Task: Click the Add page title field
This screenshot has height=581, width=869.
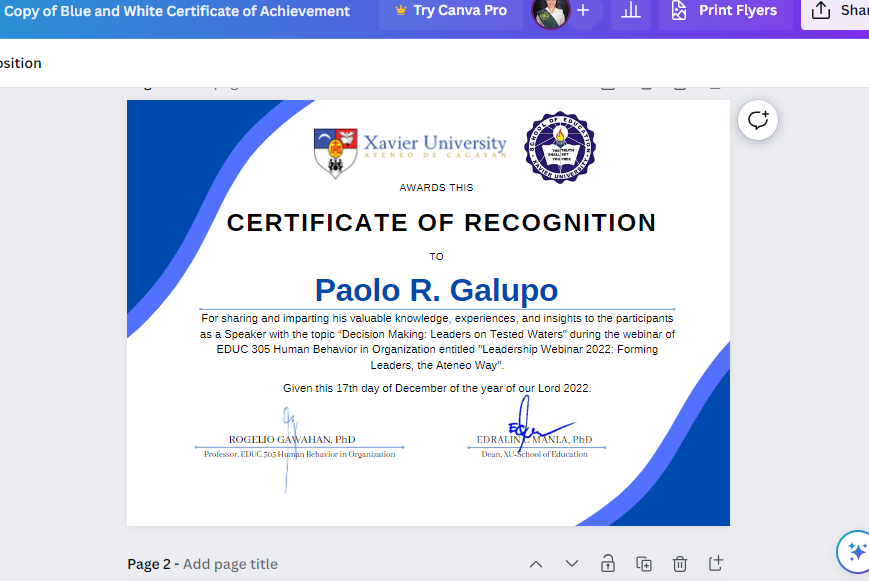Action: pyautogui.click(x=230, y=564)
